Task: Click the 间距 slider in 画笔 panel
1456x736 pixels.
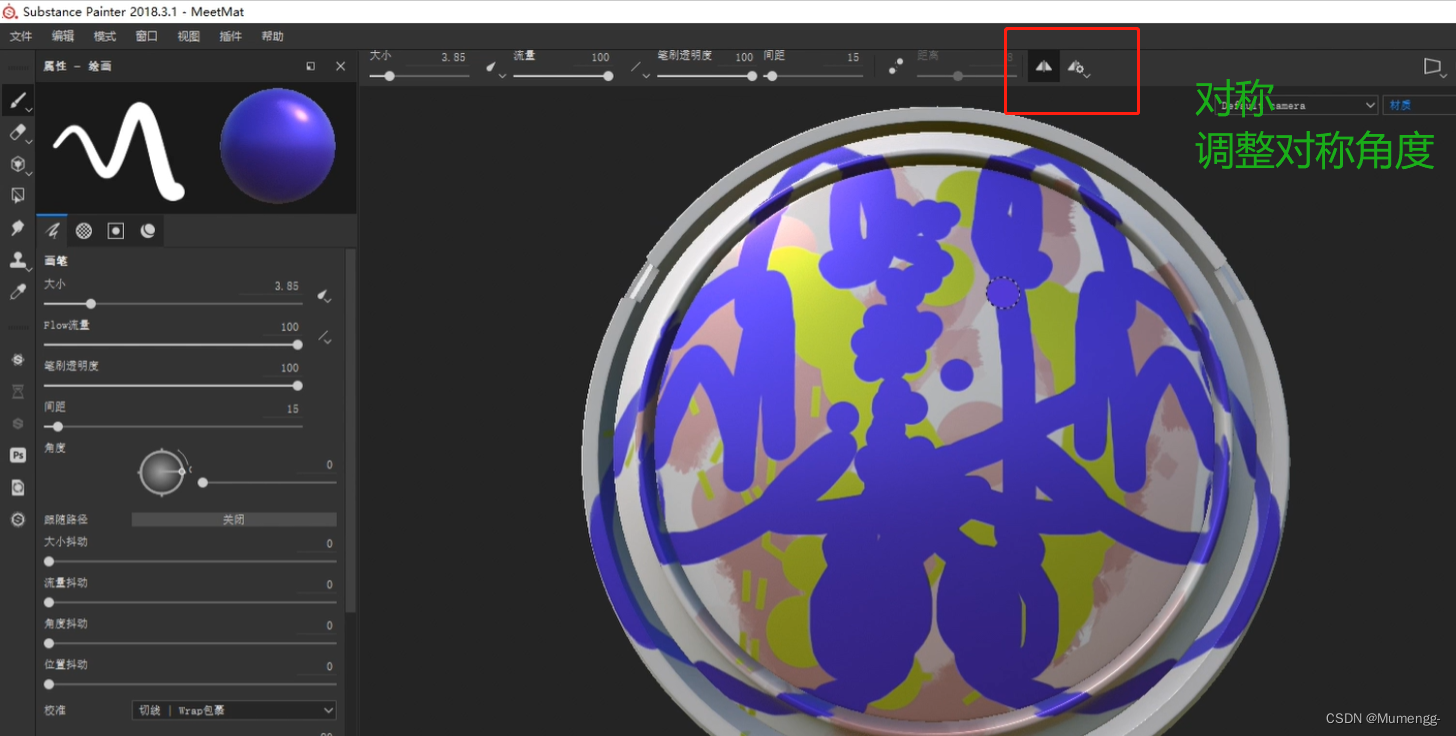Action: pyautogui.click(x=173, y=426)
